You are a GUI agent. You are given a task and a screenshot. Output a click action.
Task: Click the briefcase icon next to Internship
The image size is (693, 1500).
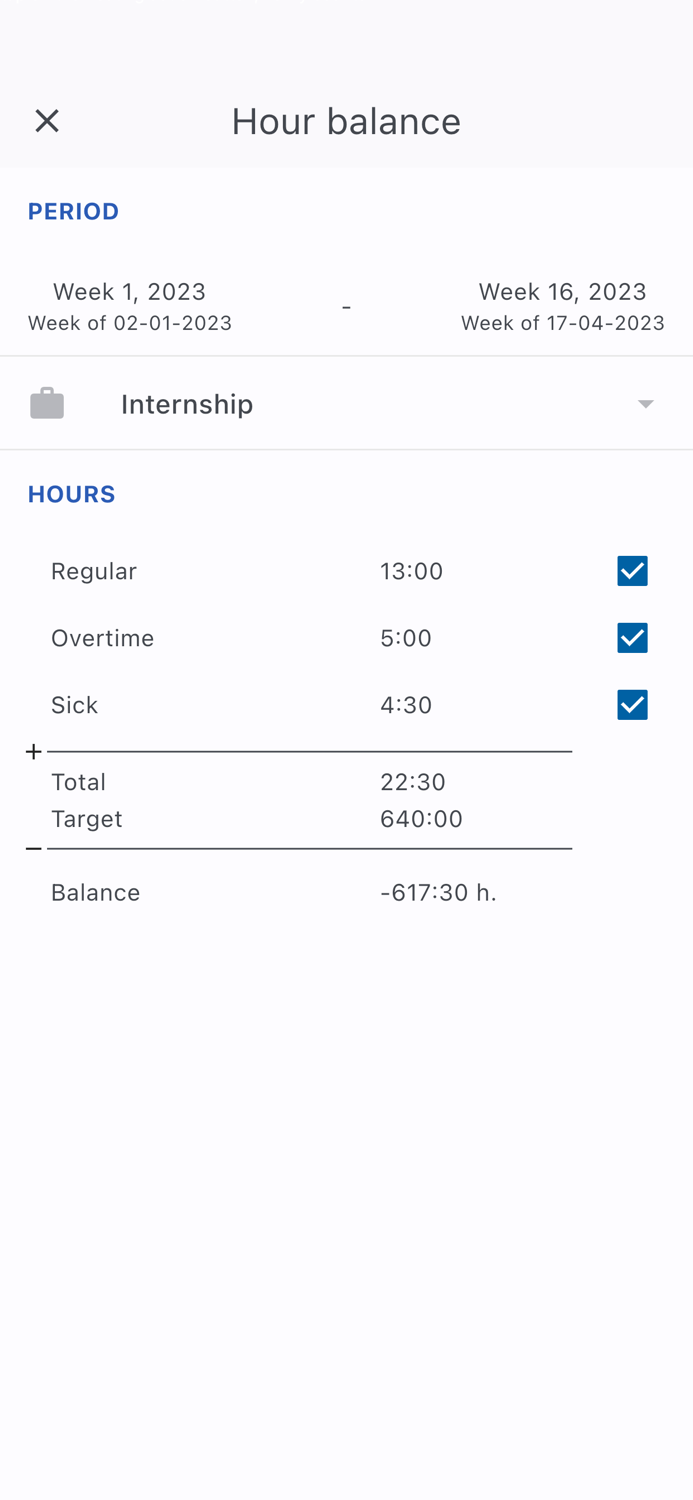click(47, 403)
